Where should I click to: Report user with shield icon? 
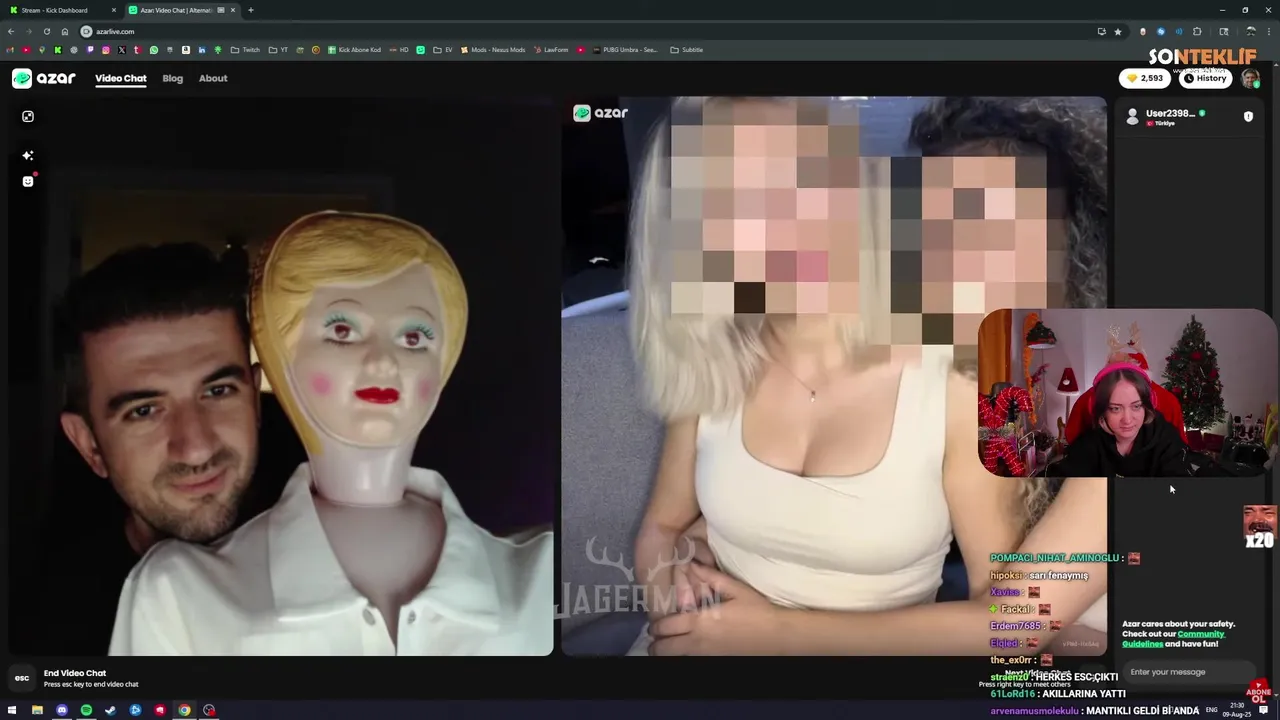pyautogui.click(x=1248, y=117)
